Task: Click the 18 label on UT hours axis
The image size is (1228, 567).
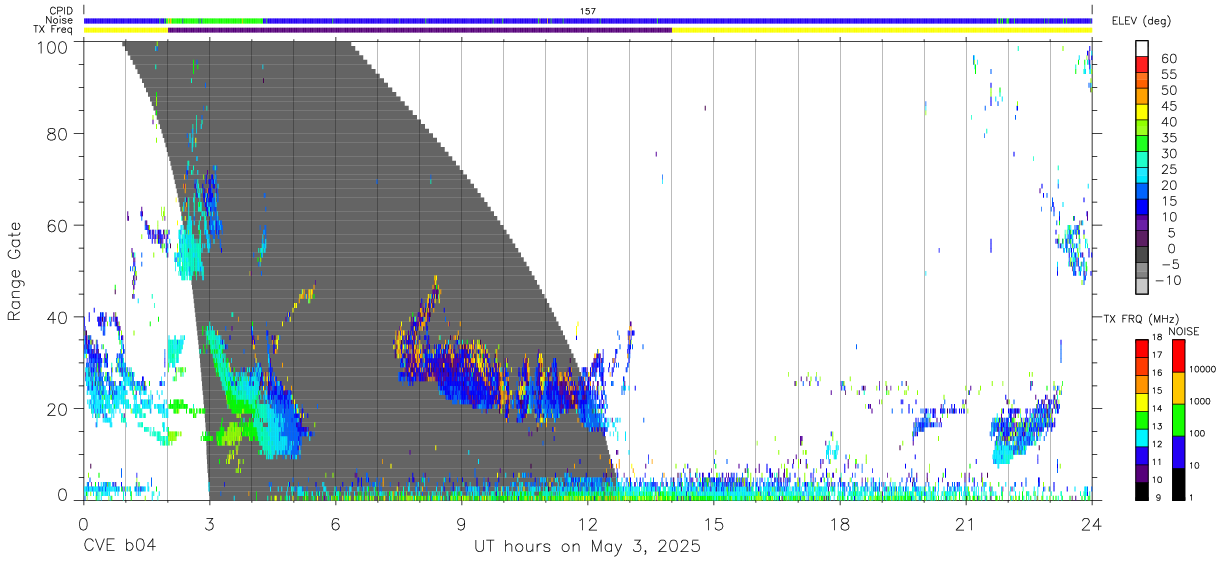Action: click(840, 525)
